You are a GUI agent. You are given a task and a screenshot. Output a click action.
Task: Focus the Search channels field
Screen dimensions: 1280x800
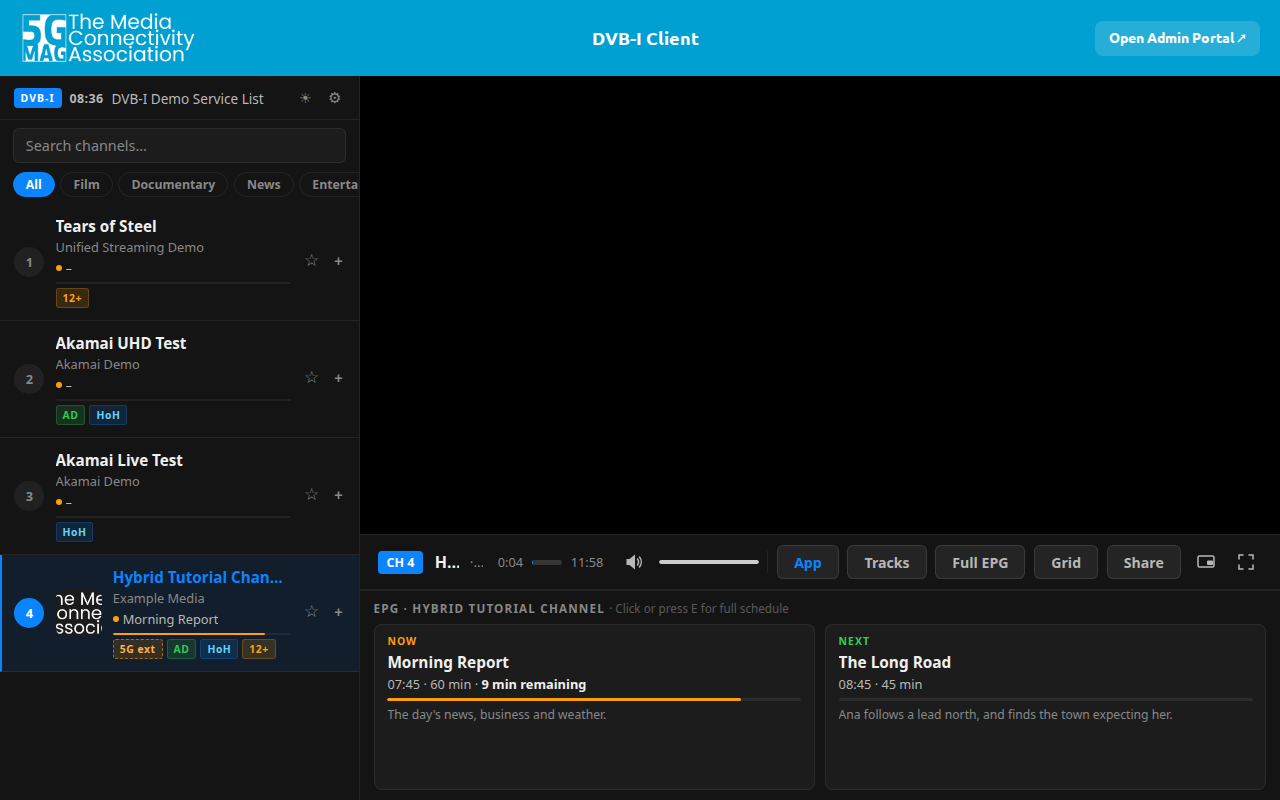tap(179, 145)
